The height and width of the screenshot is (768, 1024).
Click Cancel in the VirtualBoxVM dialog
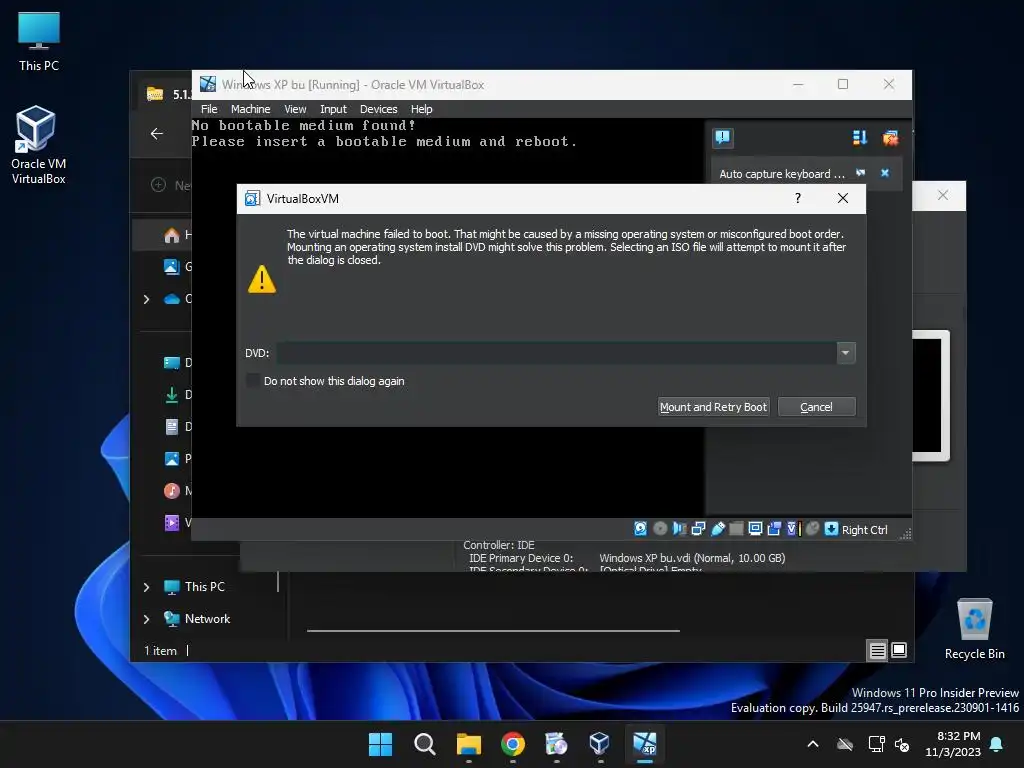pos(816,407)
